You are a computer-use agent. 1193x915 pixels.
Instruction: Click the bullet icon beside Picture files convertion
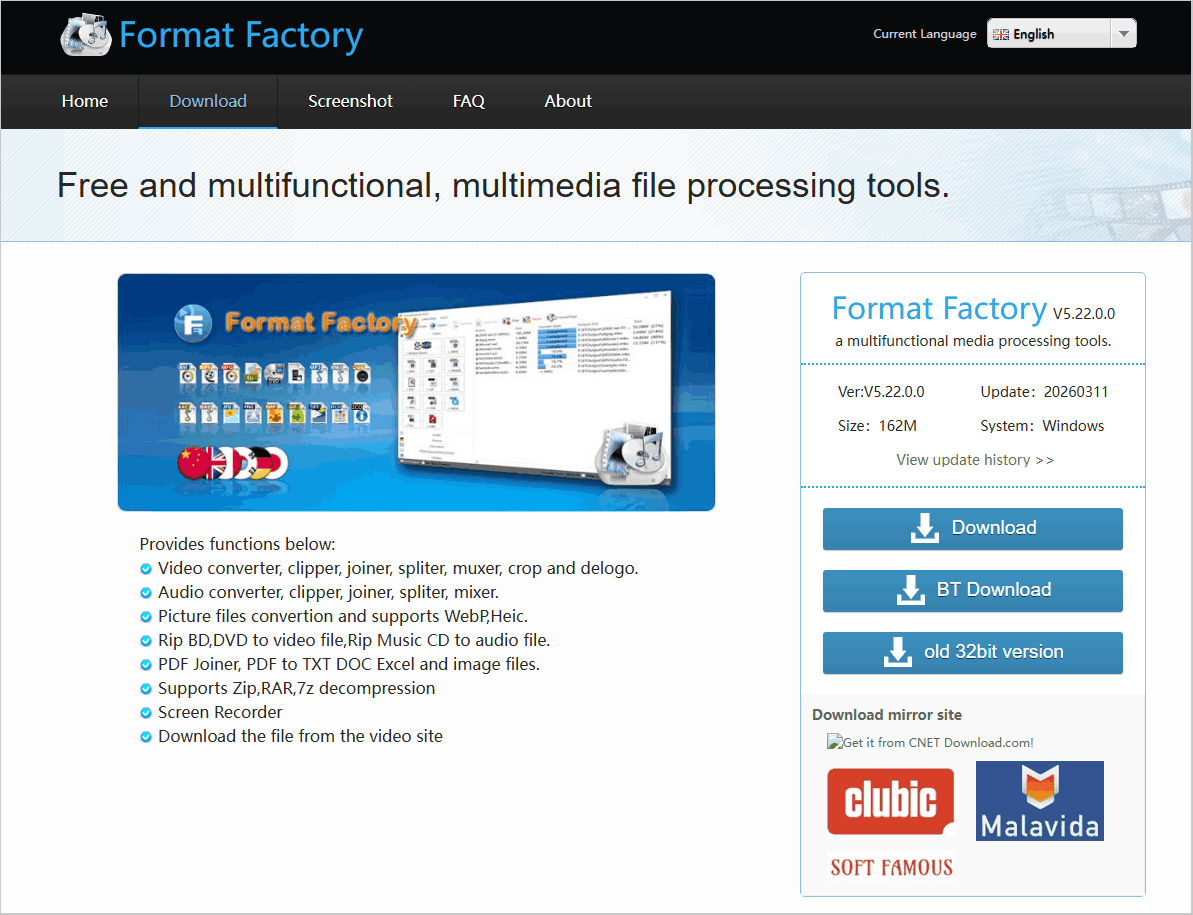tap(146, 617)
